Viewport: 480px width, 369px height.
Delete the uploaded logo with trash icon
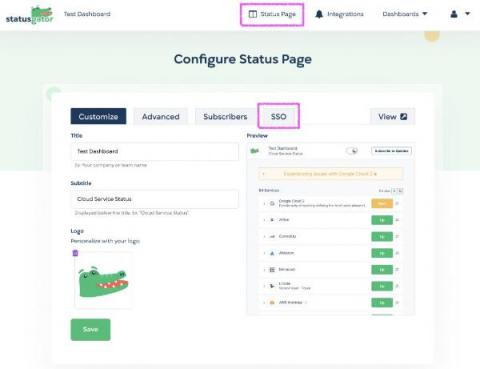click(x=75, y=253)
